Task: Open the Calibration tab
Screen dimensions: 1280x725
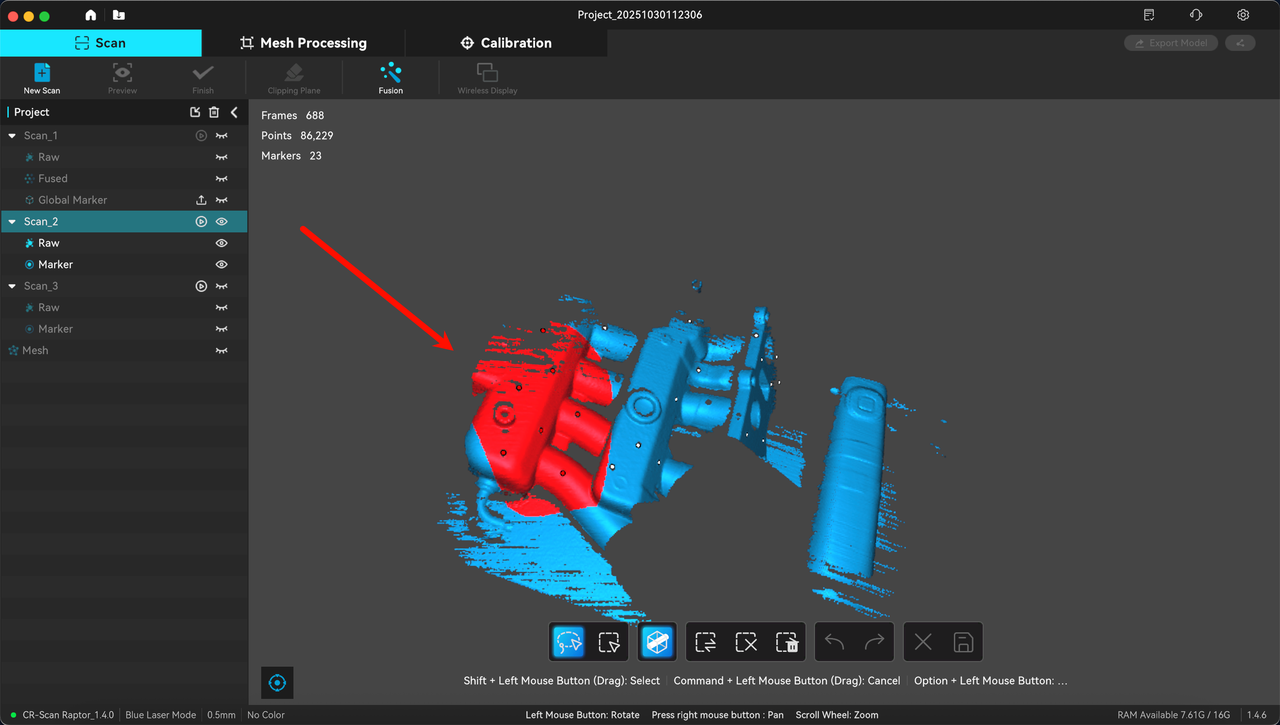Action: coord(506,43)
